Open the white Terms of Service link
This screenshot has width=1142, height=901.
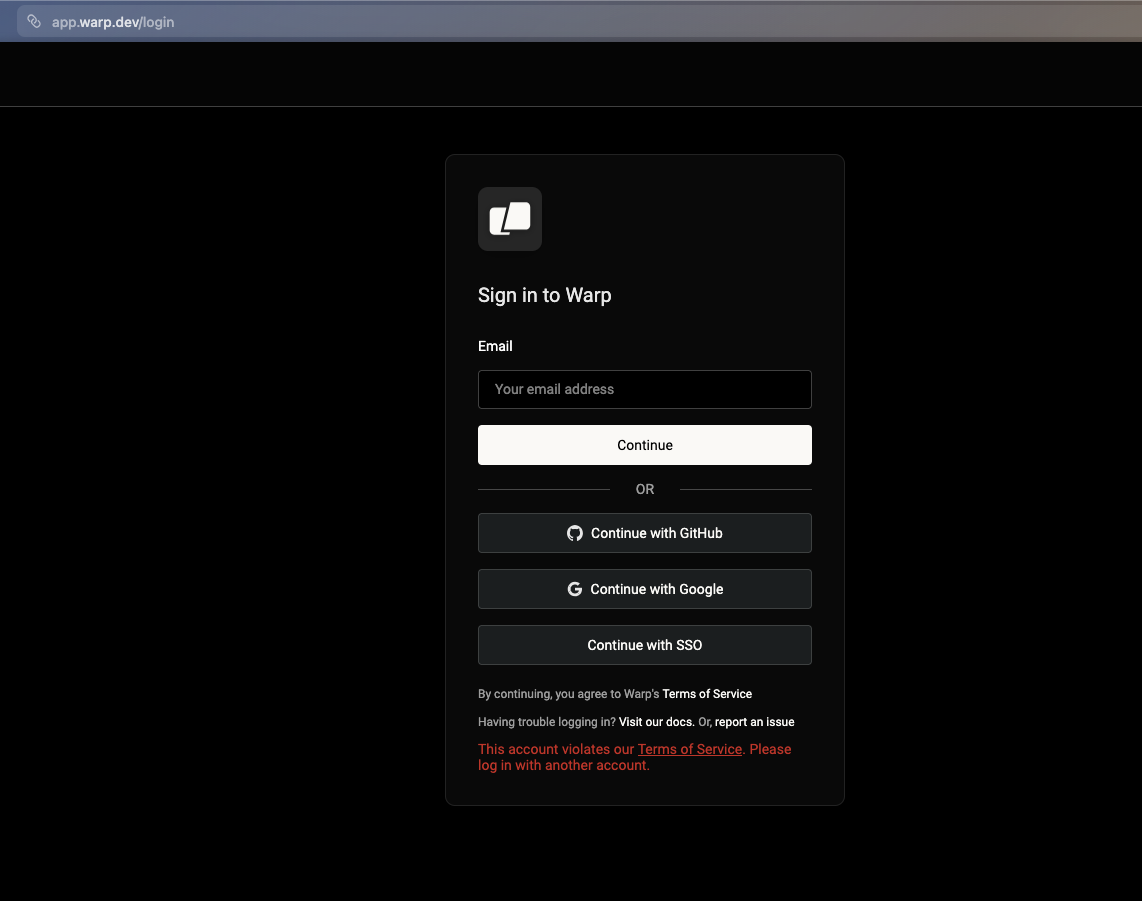pyautogui.click(x=707, y=694)
